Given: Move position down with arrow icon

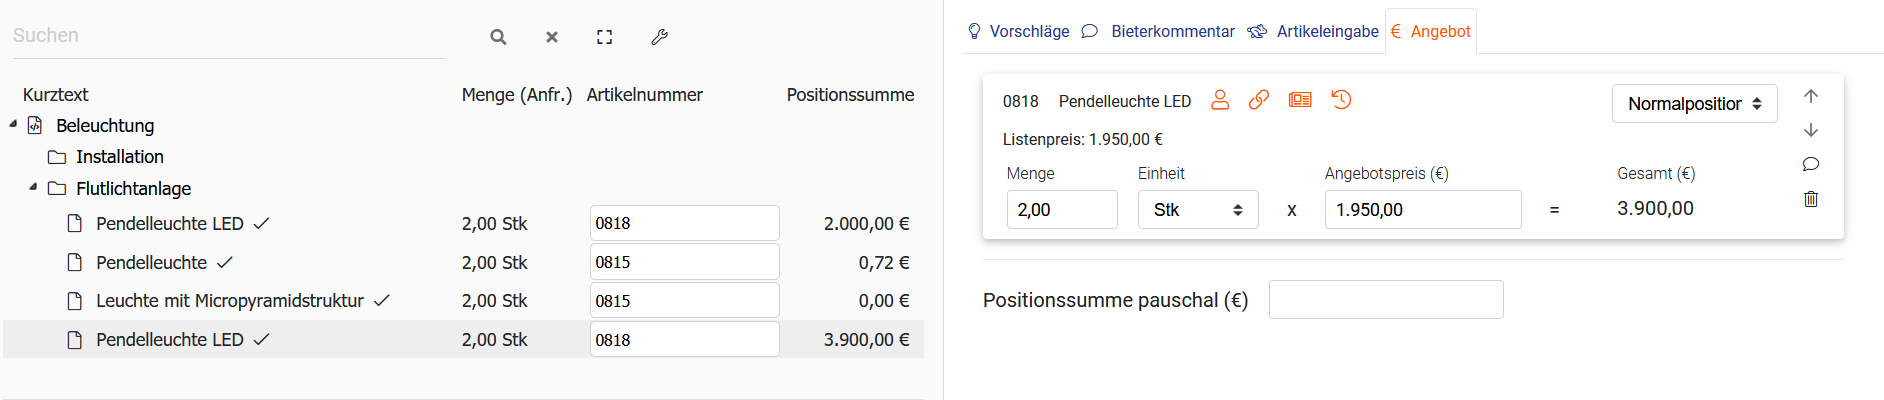Looking at the screenshot, I should pyautogui.click(x=1811, y=130).
